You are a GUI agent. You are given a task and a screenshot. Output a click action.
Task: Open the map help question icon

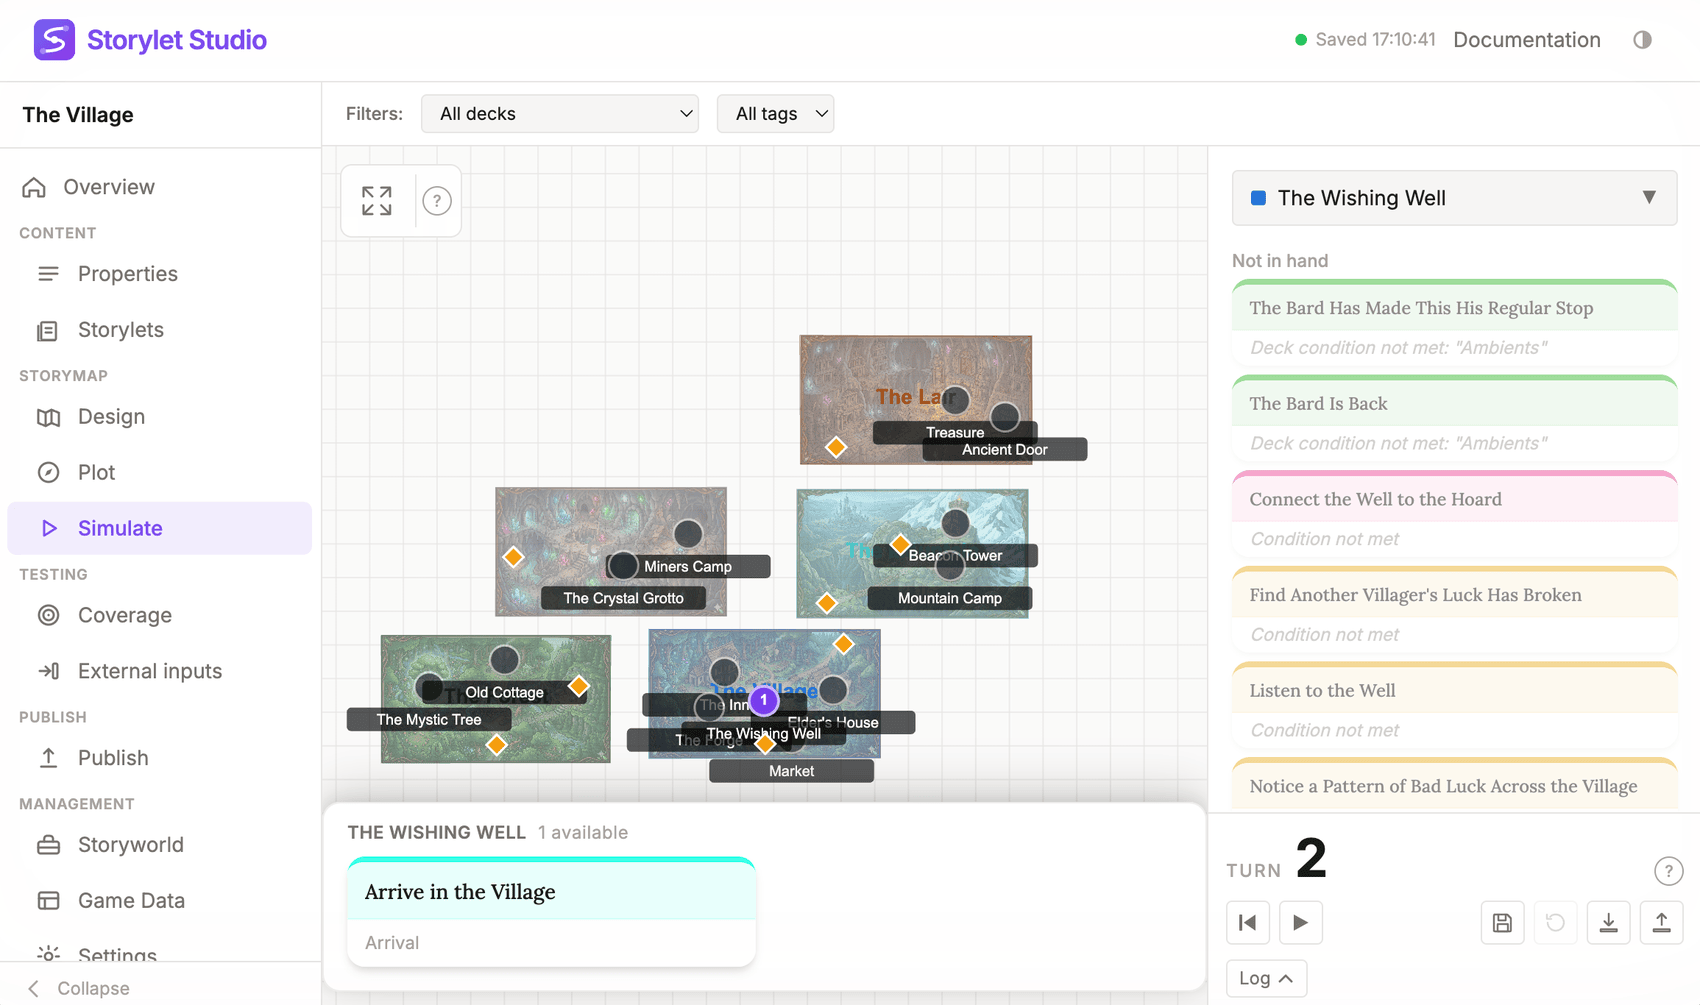coord(436,201)
